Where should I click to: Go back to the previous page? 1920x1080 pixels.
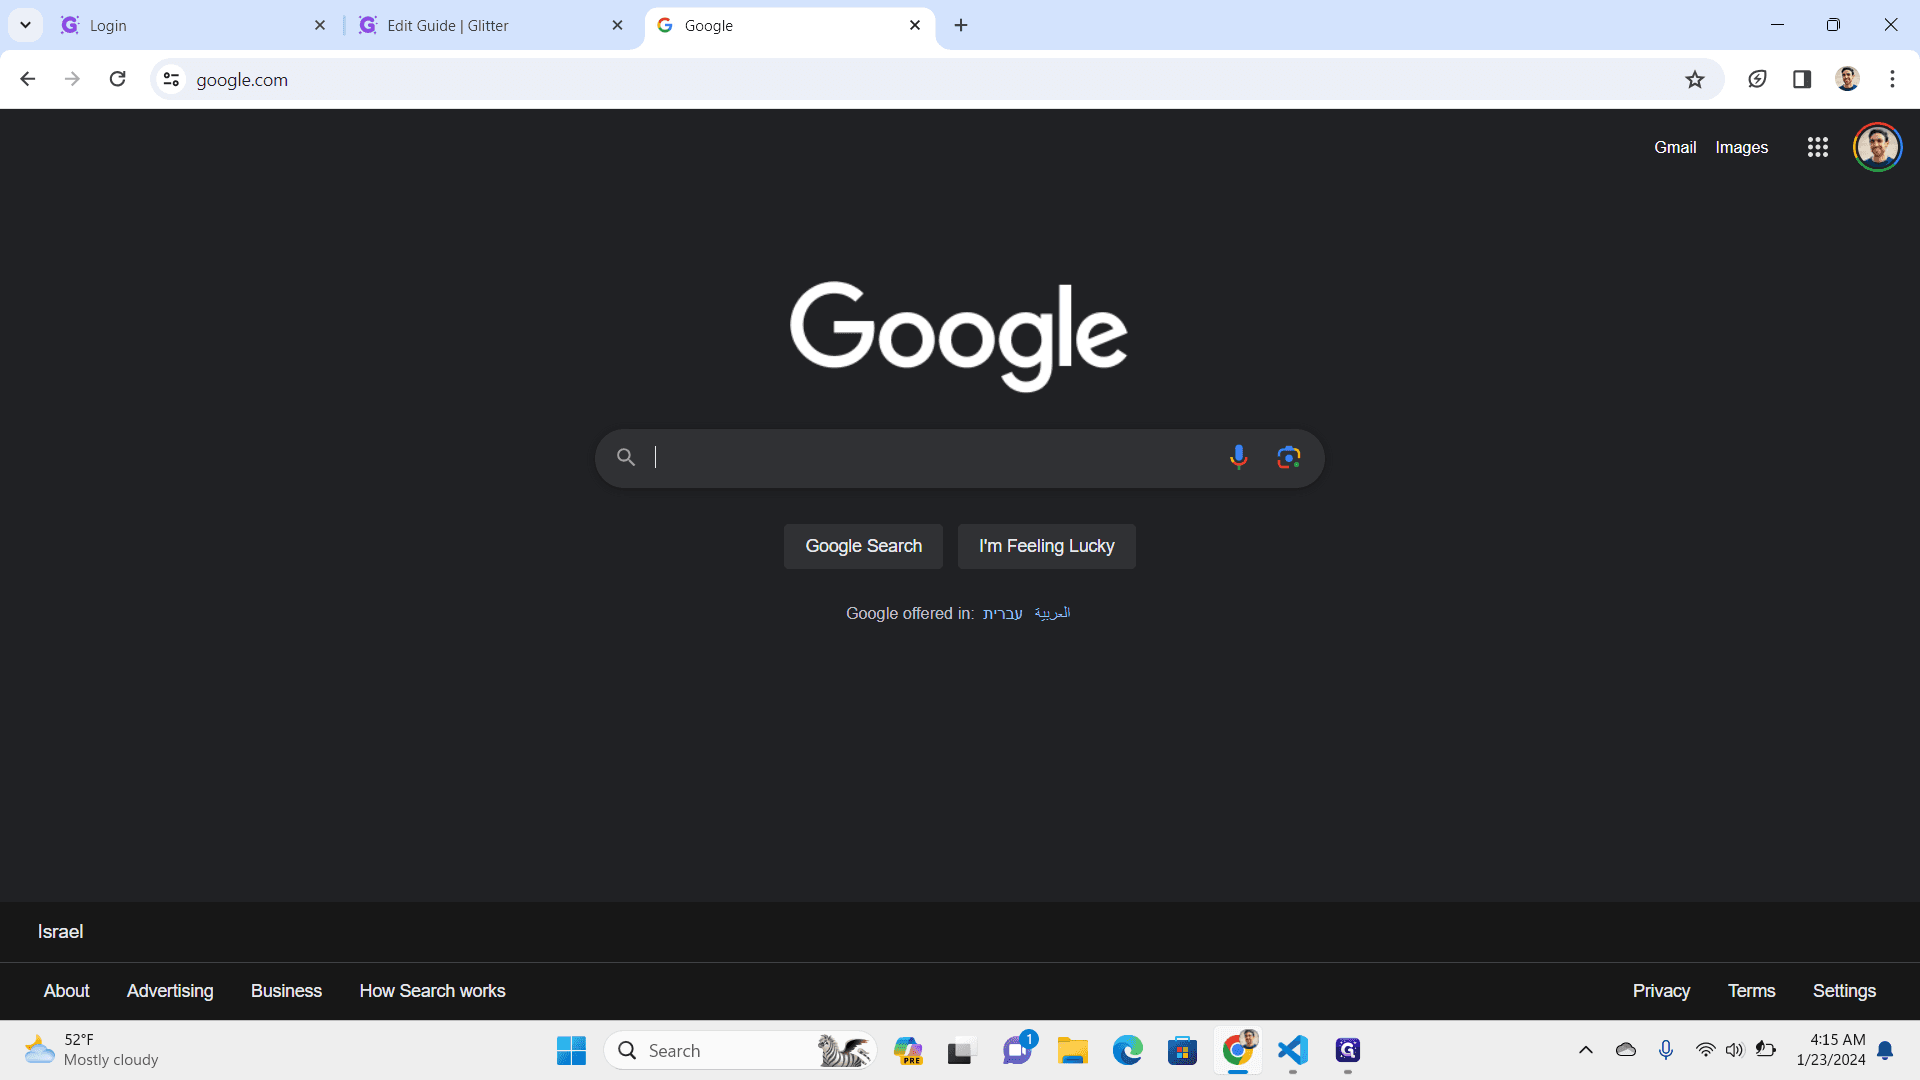[28, 79]
